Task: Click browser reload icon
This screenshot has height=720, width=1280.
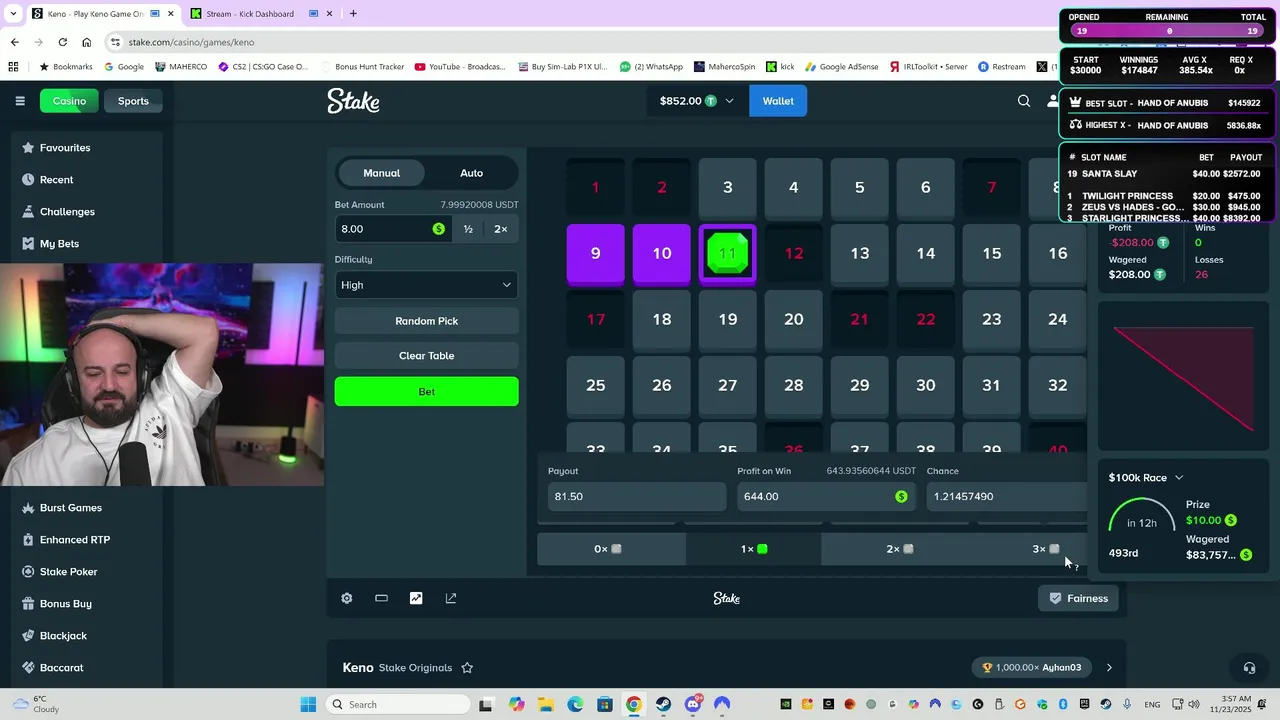Action: pos(62,42)
